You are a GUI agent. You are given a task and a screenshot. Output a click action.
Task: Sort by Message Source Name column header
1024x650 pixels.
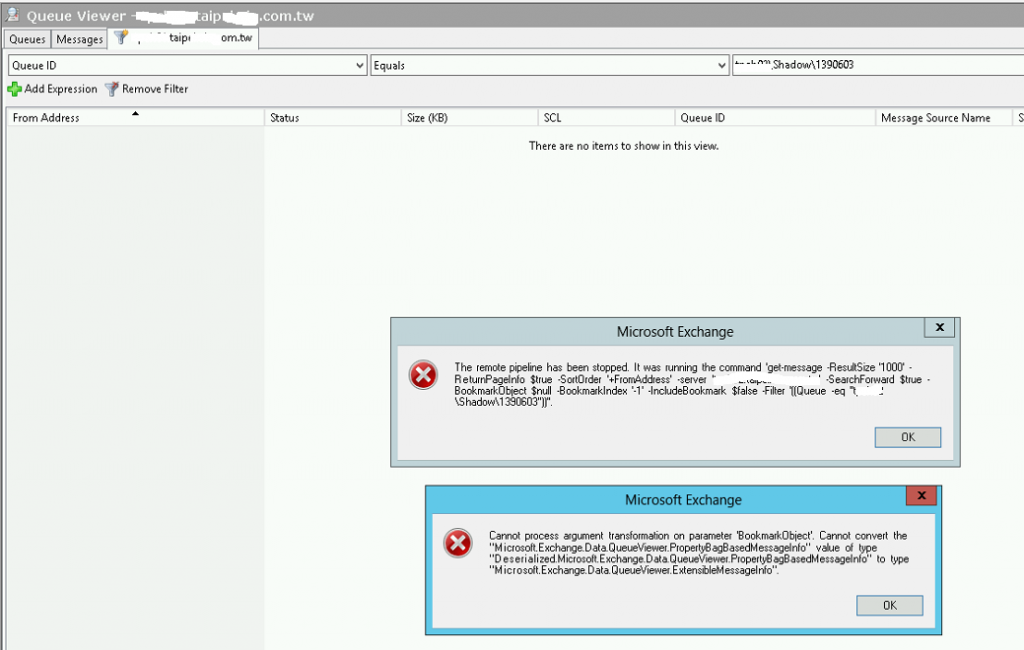tap(944, 118)
